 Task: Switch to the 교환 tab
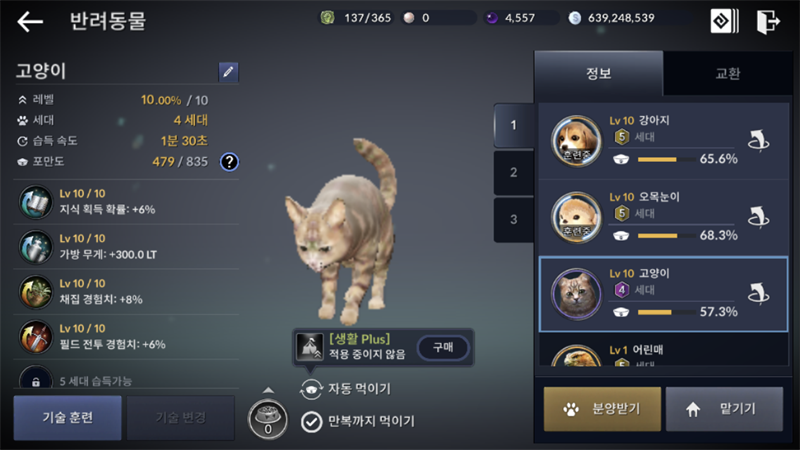coord(728,73)
